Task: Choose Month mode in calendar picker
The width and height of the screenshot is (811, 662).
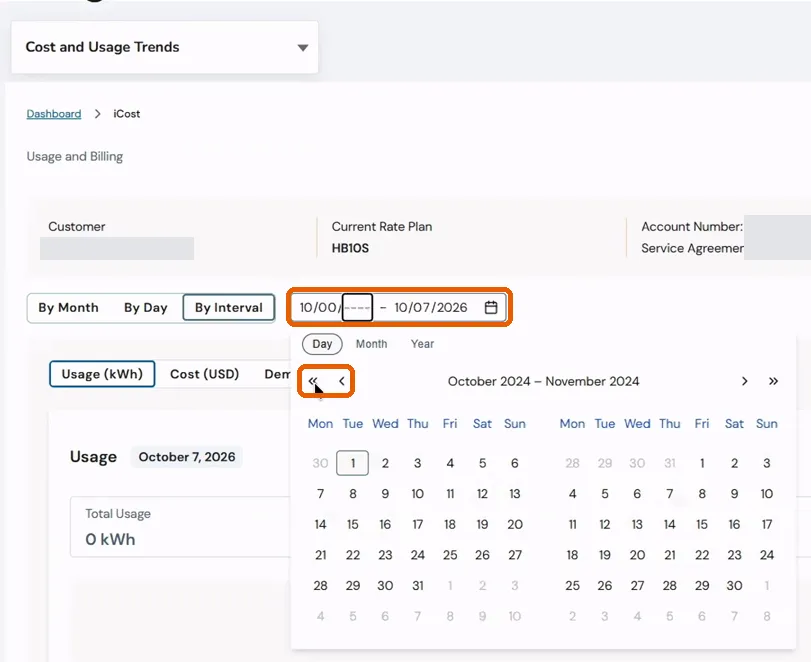Action: (x=371, y=344)
